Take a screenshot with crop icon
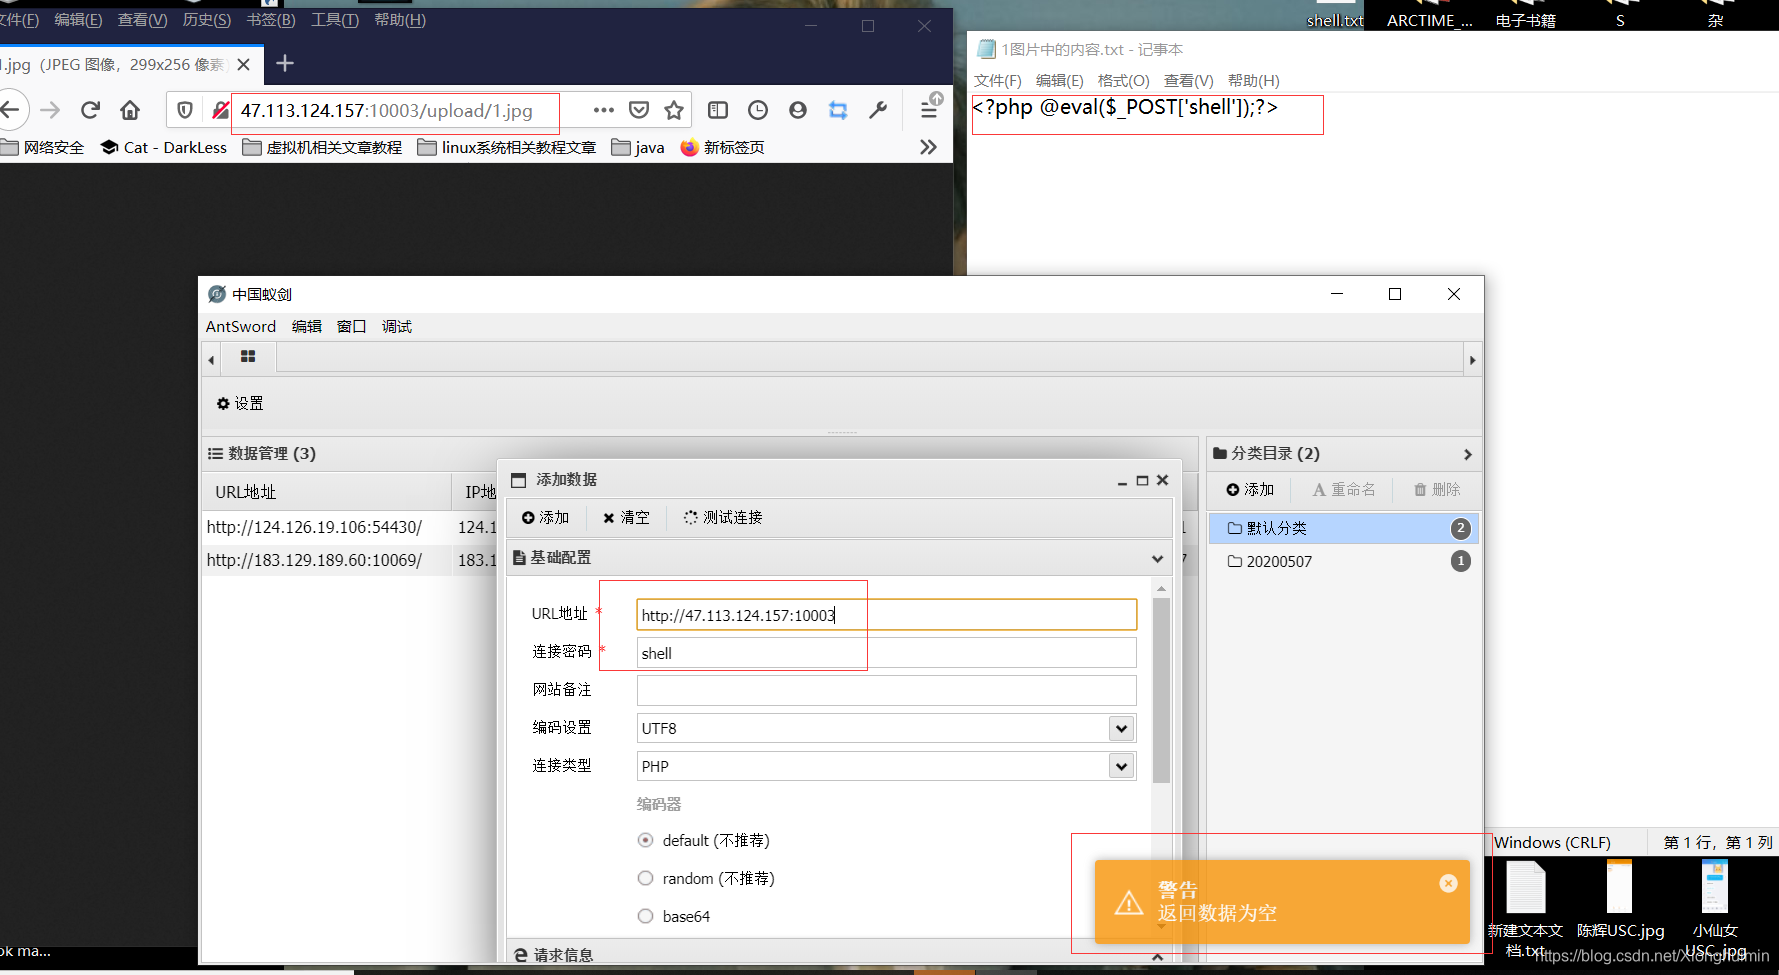 click(838, 110)
